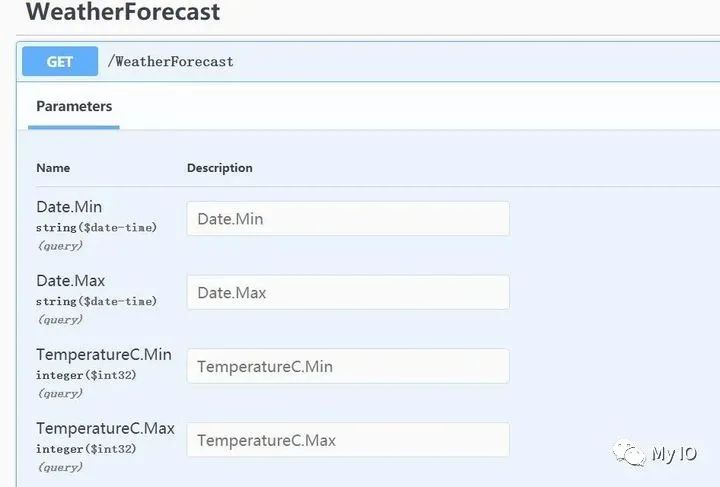Select the Date.Max parameter name label
The width and height of the screenshot is (720, 487).
click(x=71, y=281)
